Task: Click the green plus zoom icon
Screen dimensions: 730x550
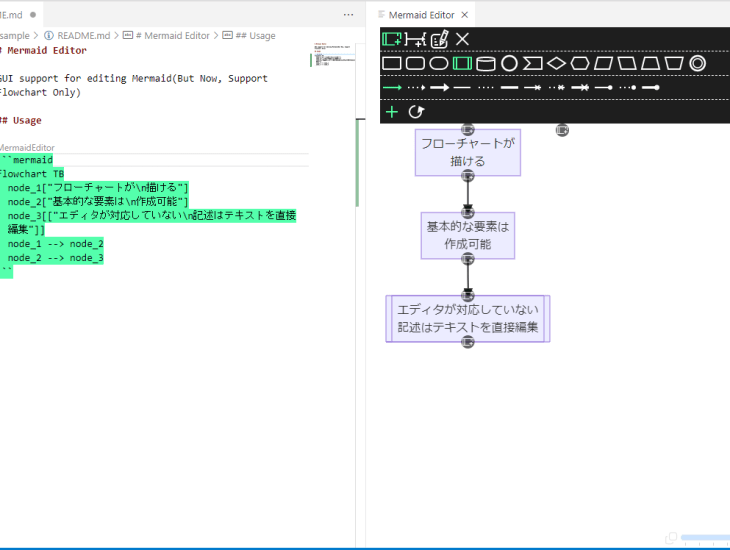Action: click(392, 112)
